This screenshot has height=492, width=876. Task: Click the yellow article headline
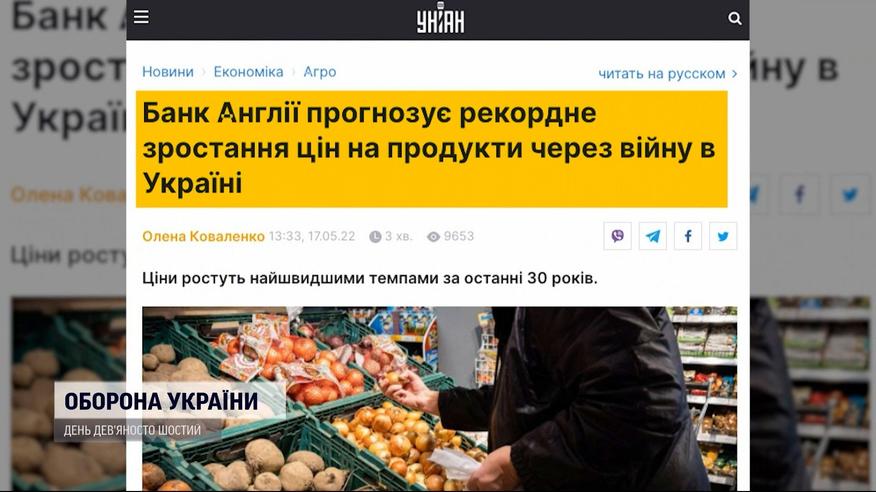(432, 149)
